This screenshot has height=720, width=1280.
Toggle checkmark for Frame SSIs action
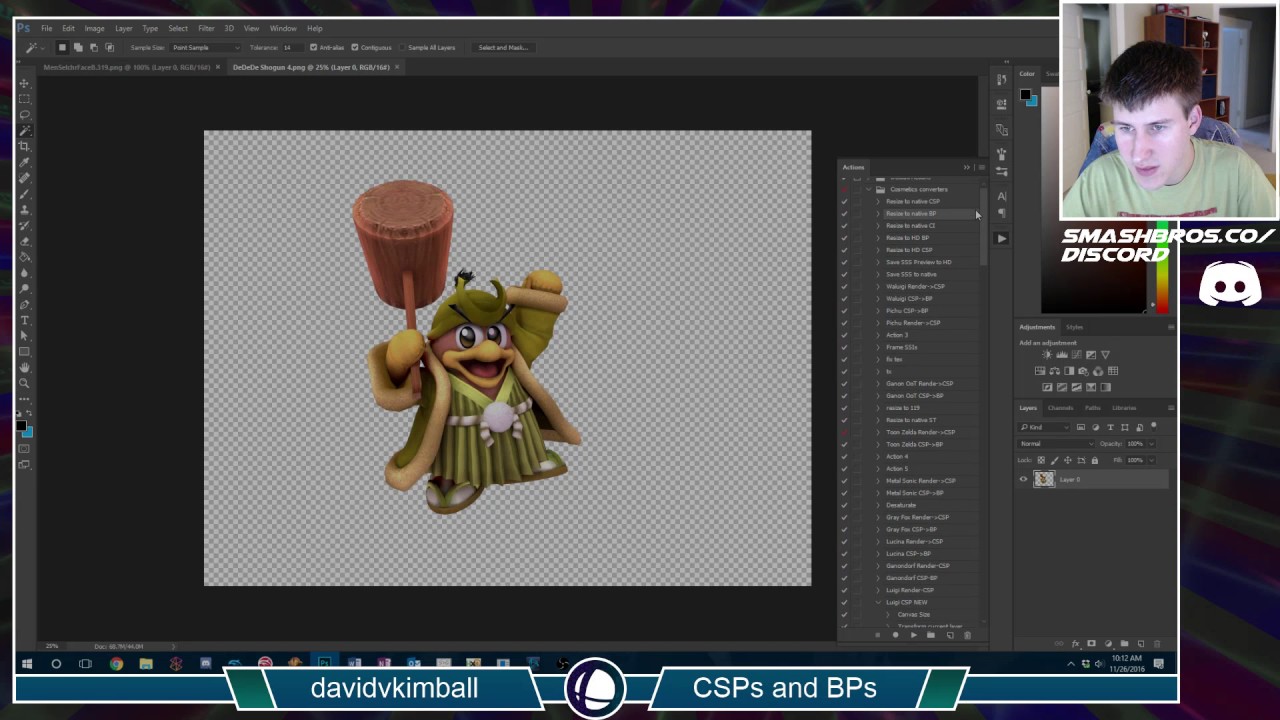point(844,347)
